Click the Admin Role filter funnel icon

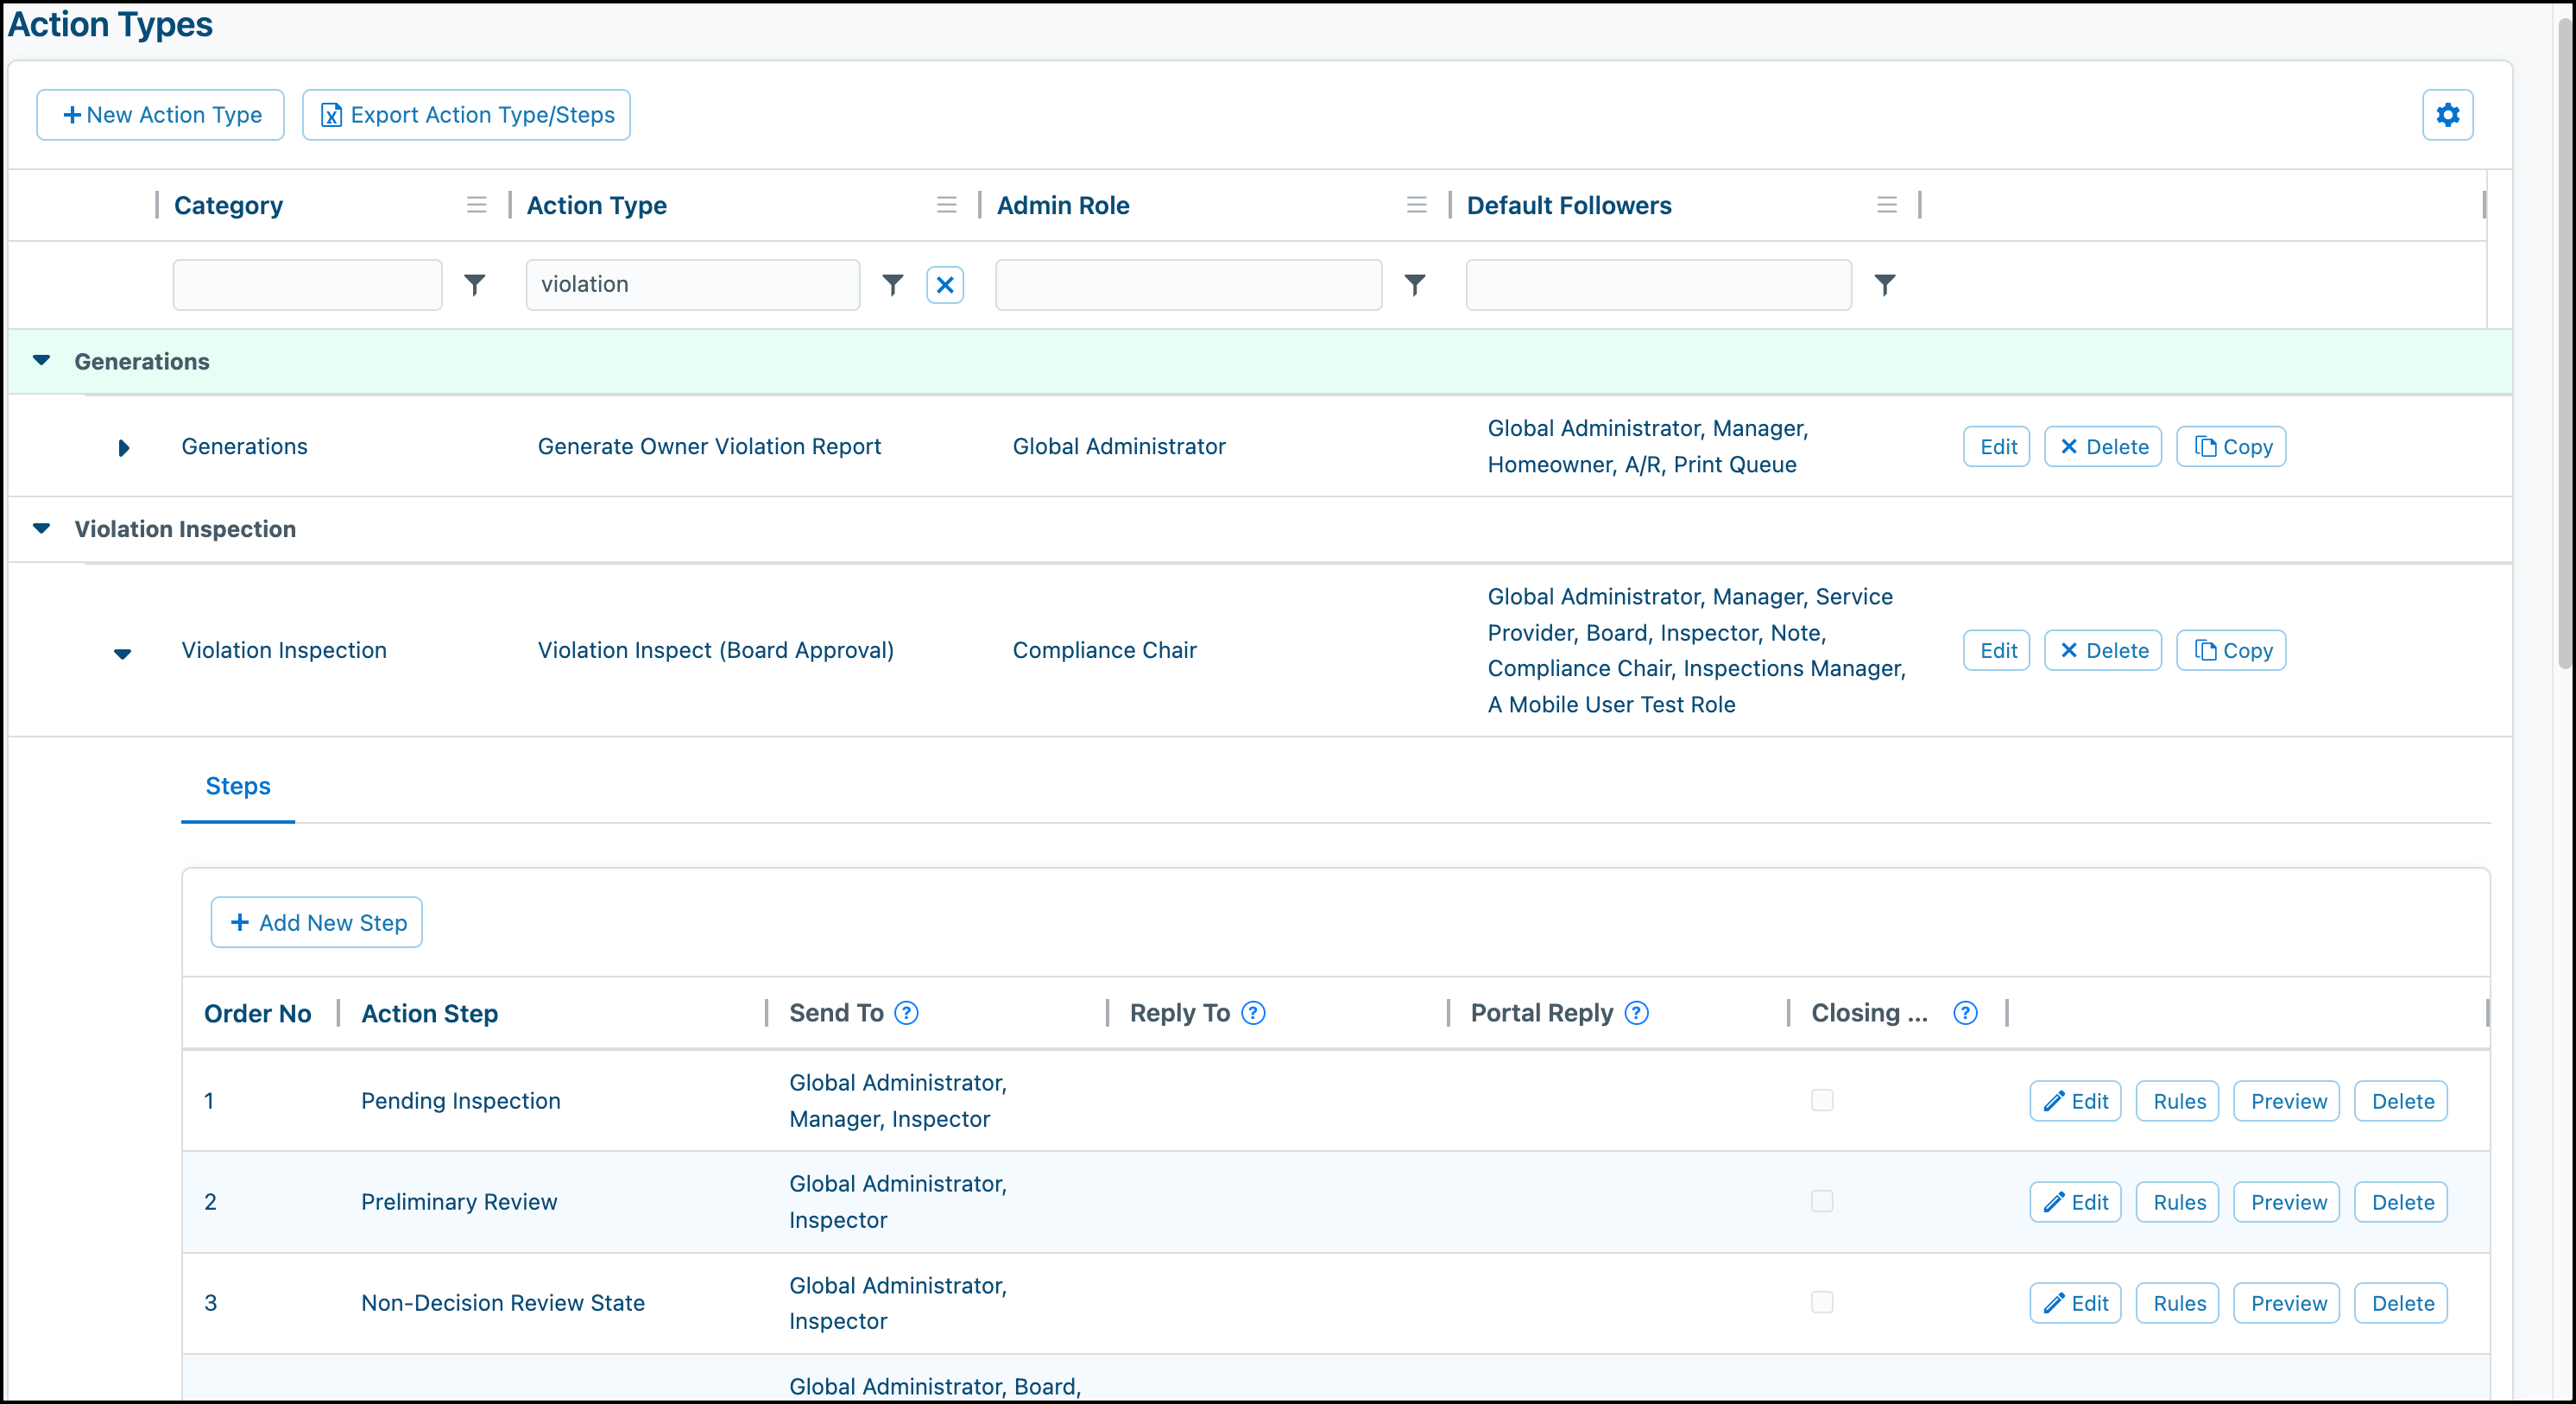click(x=1415, y=285)
